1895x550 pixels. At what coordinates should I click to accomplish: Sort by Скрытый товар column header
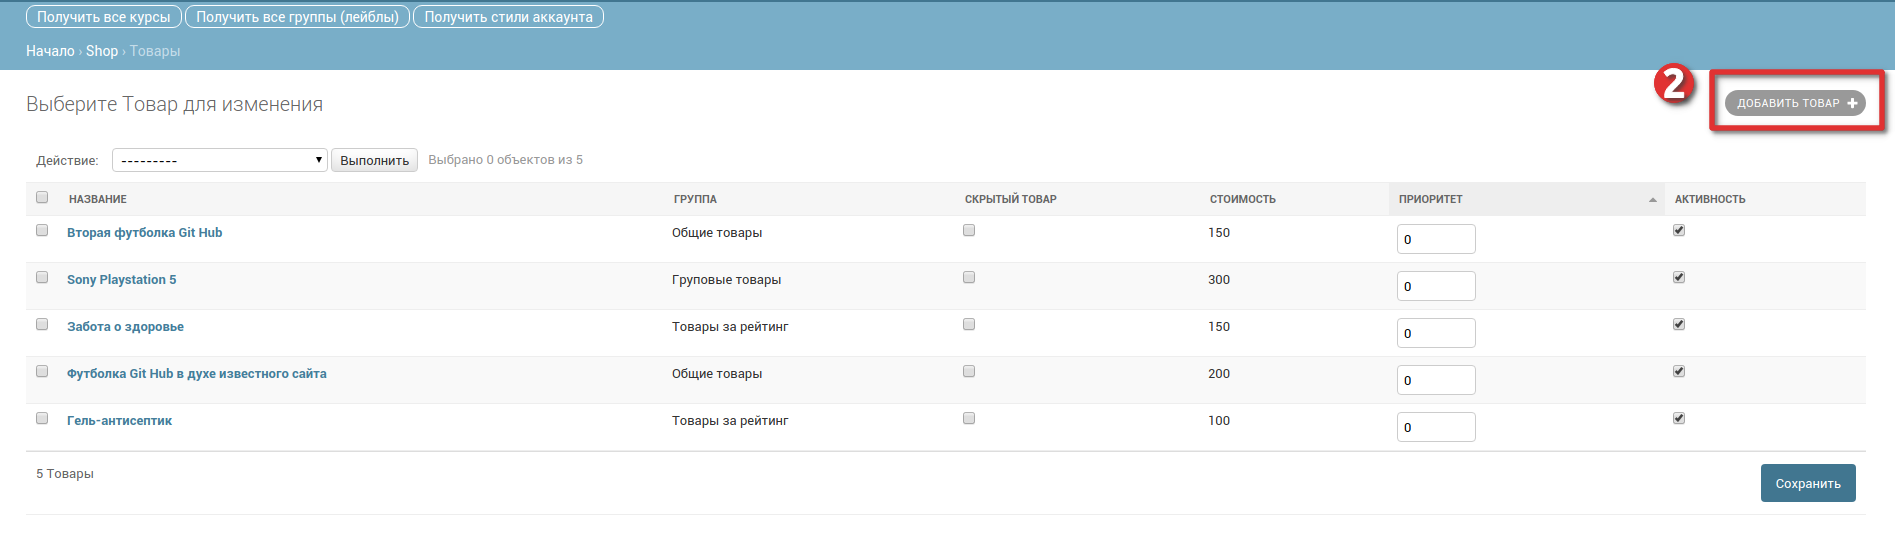[x=1010, y=199]
